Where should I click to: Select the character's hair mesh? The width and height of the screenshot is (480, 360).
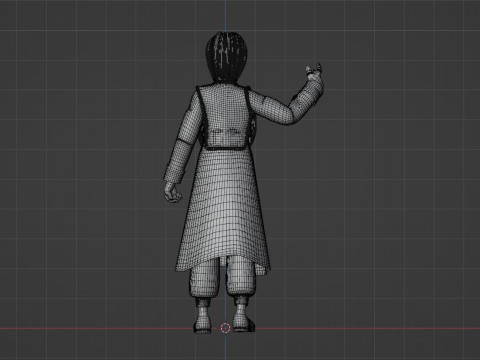tap(227, 56)
